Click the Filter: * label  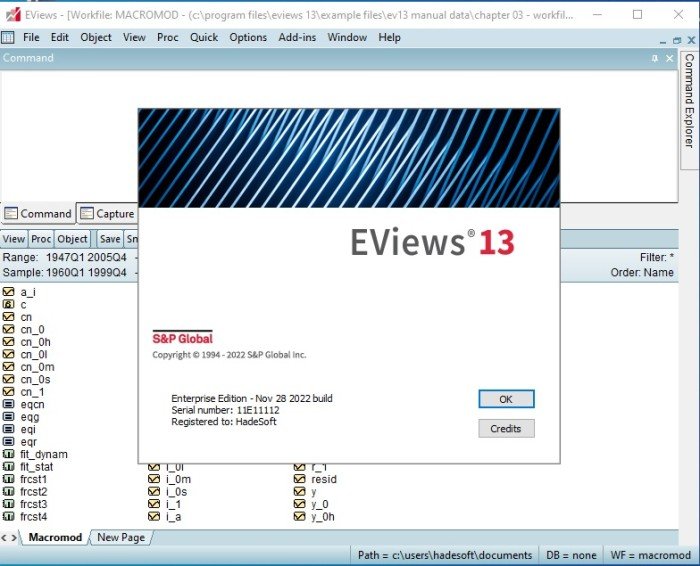(x=657, y=258)
